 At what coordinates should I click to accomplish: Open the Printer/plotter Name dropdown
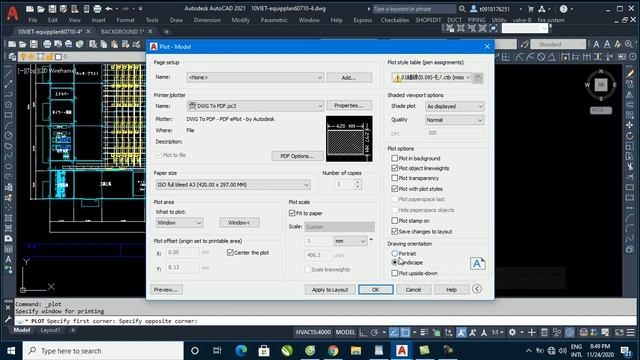255,106
